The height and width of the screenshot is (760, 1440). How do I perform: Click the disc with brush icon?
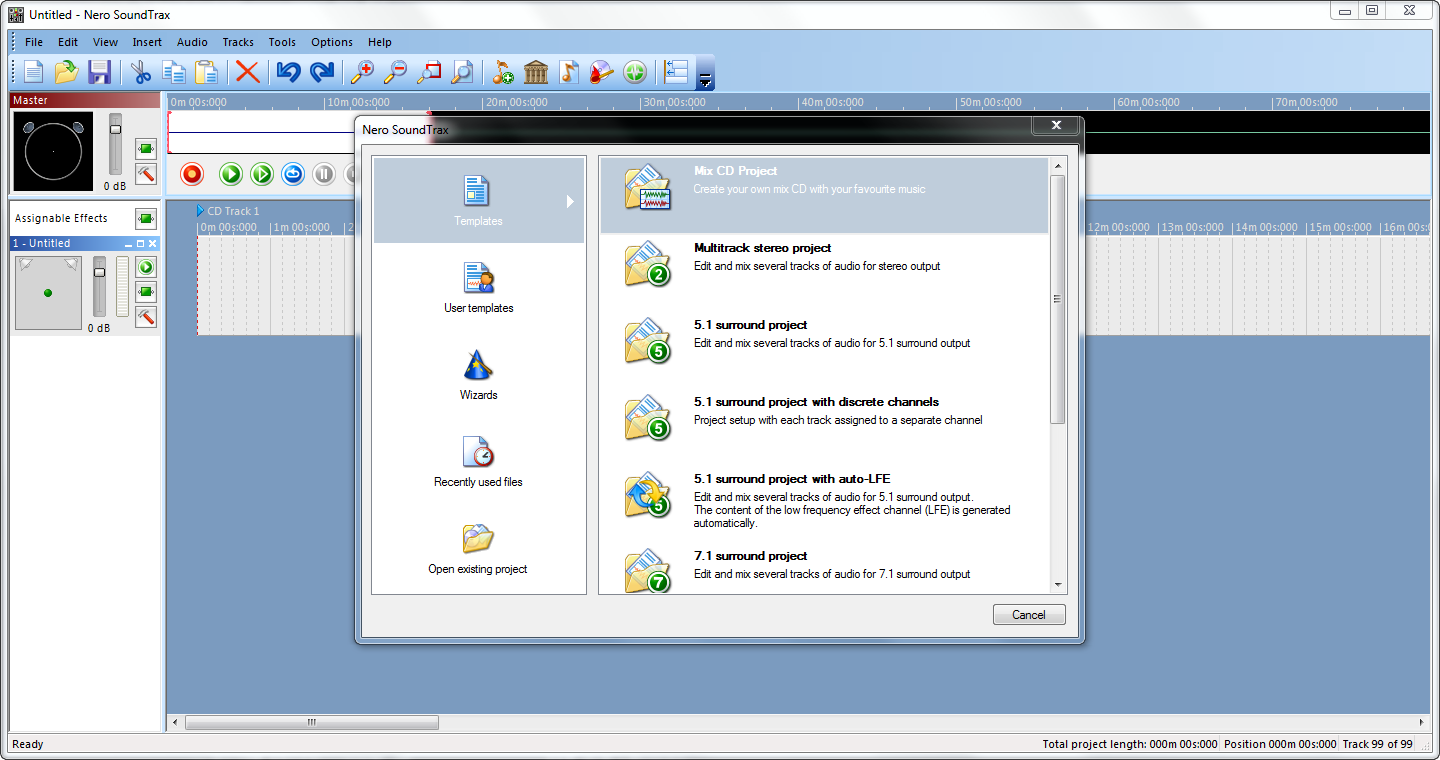coord(601,72)
